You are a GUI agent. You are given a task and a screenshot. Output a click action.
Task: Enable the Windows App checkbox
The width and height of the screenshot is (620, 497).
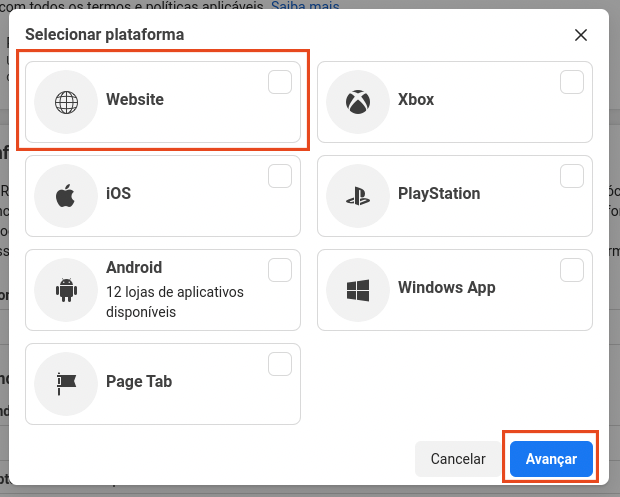[x=572, y=270]
